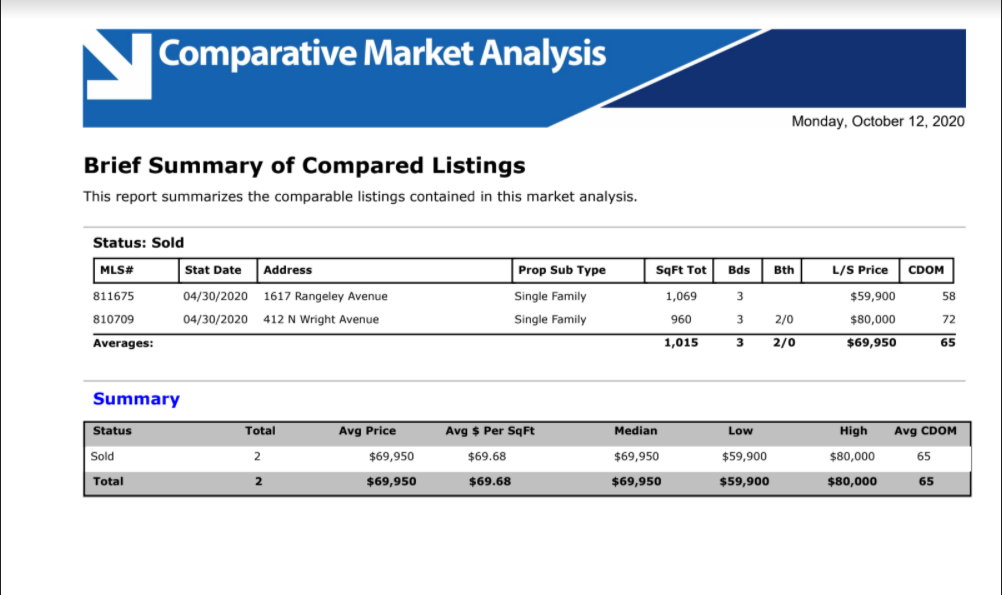1002x595 pixels.
Task: Click the 960 square footage value
Action: click(681, 320)
